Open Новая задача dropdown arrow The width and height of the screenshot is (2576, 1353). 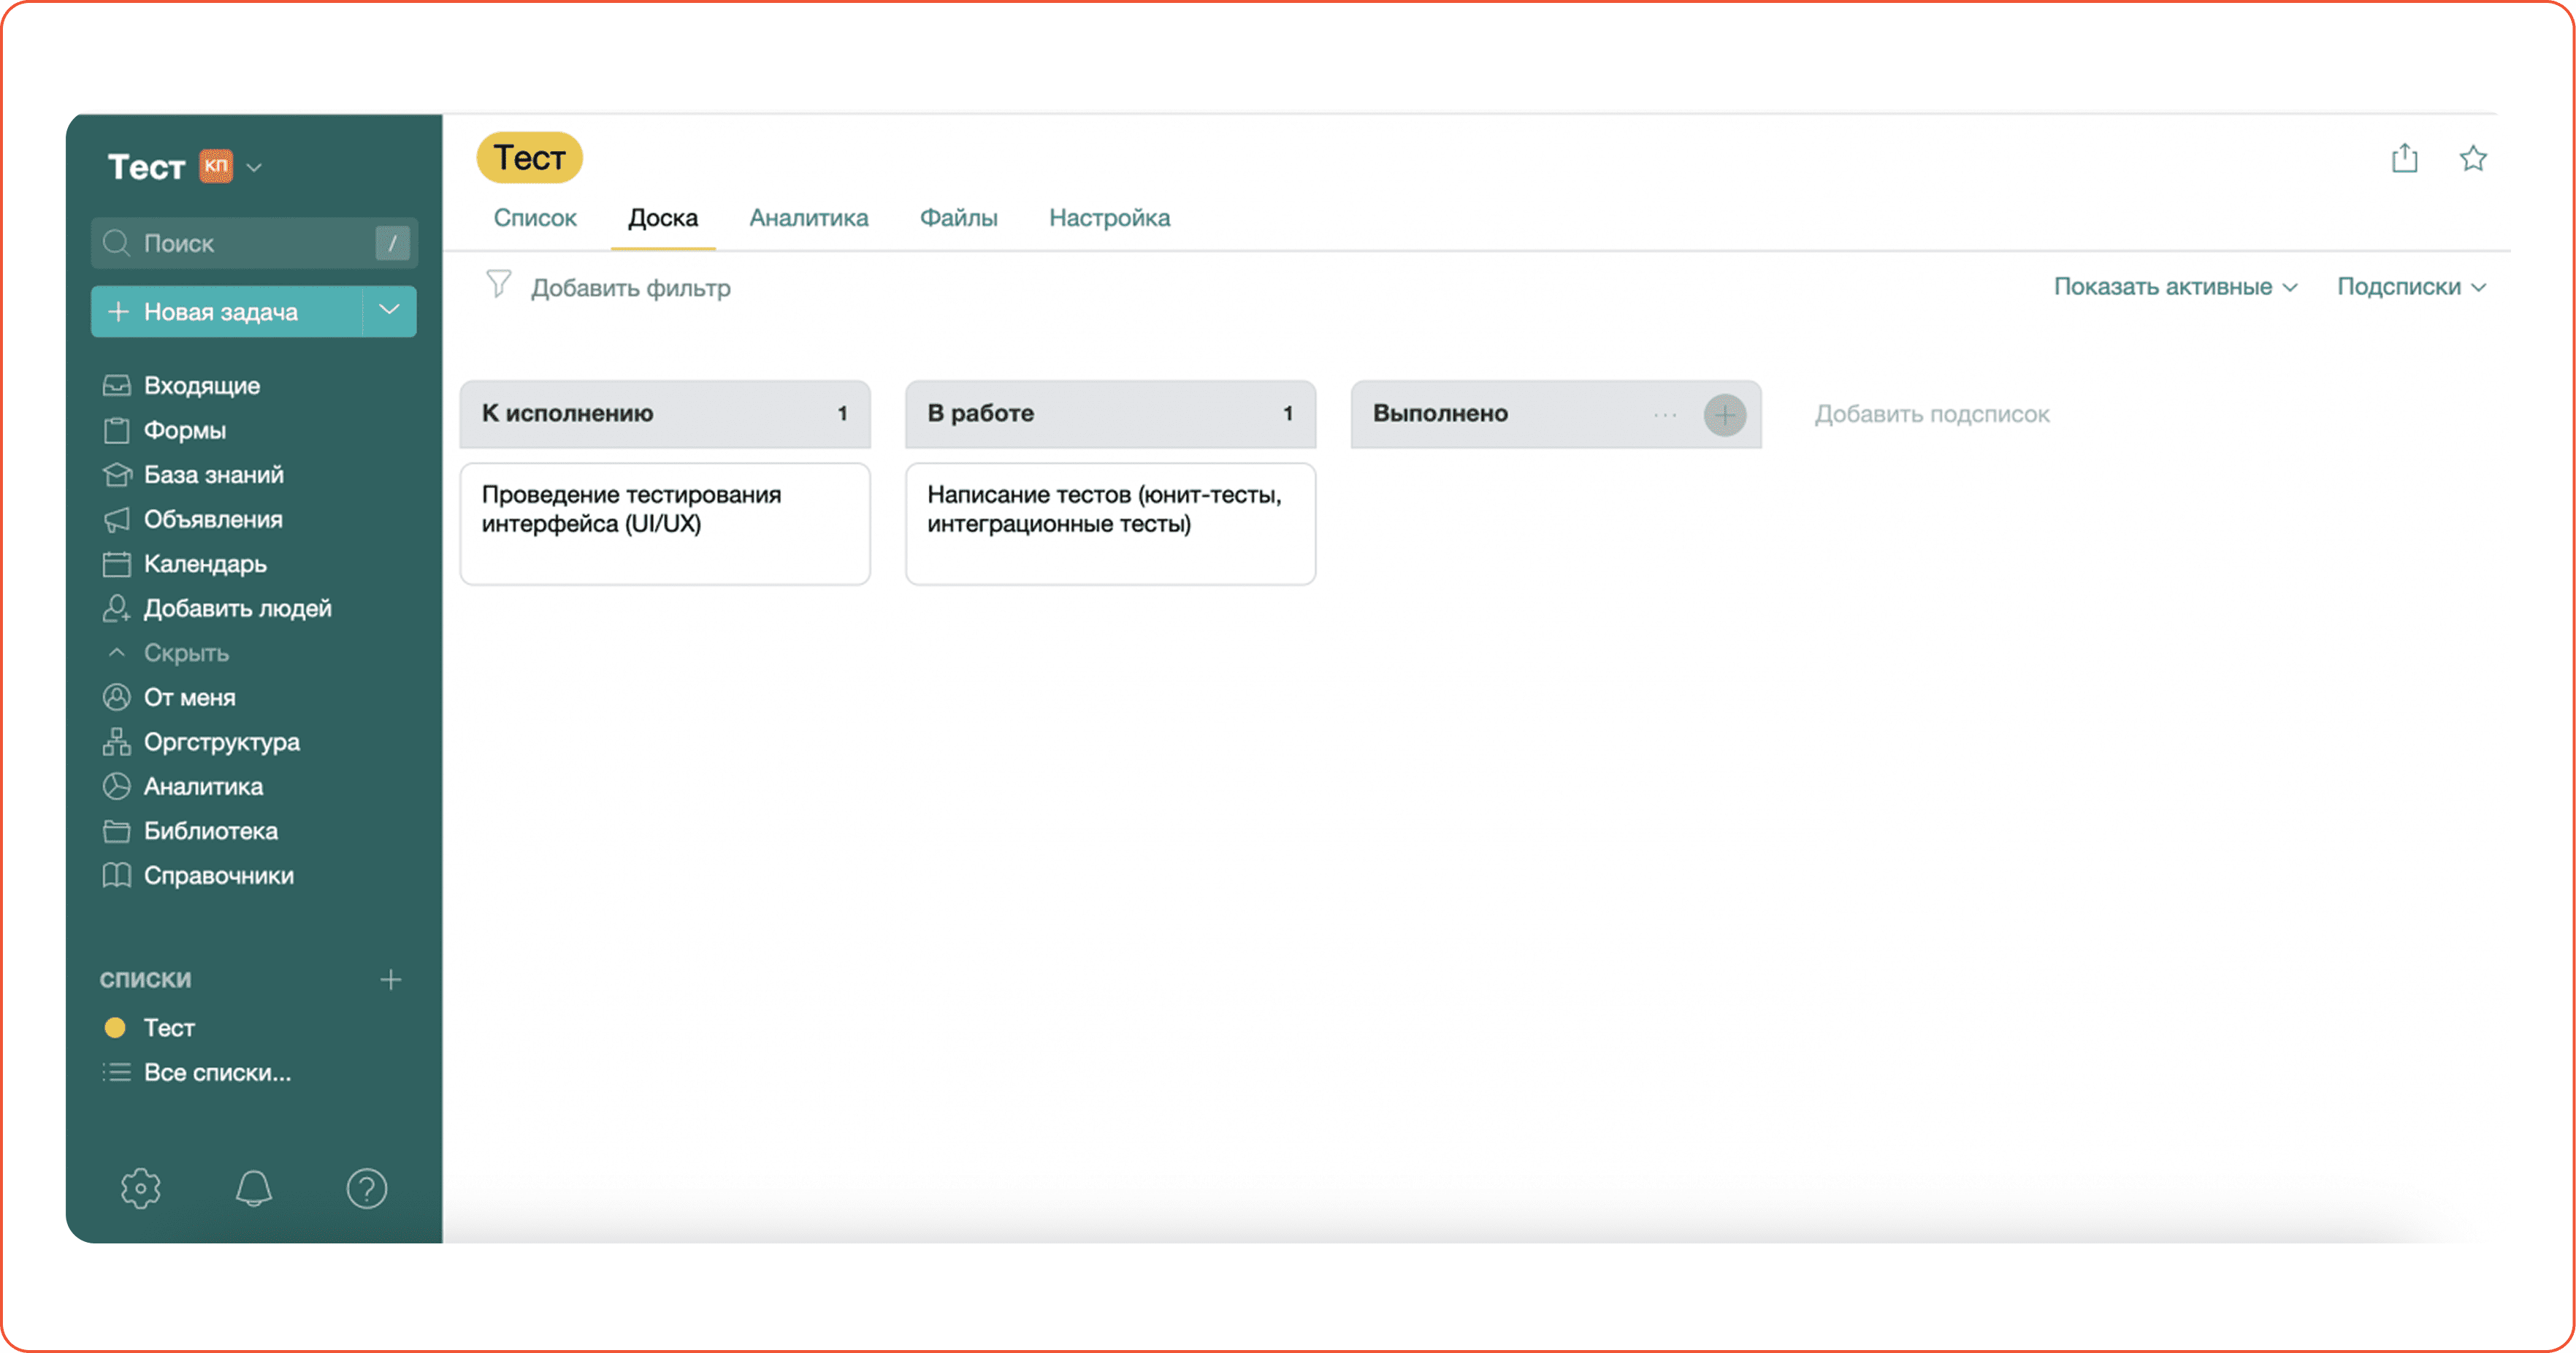[389, 311]
